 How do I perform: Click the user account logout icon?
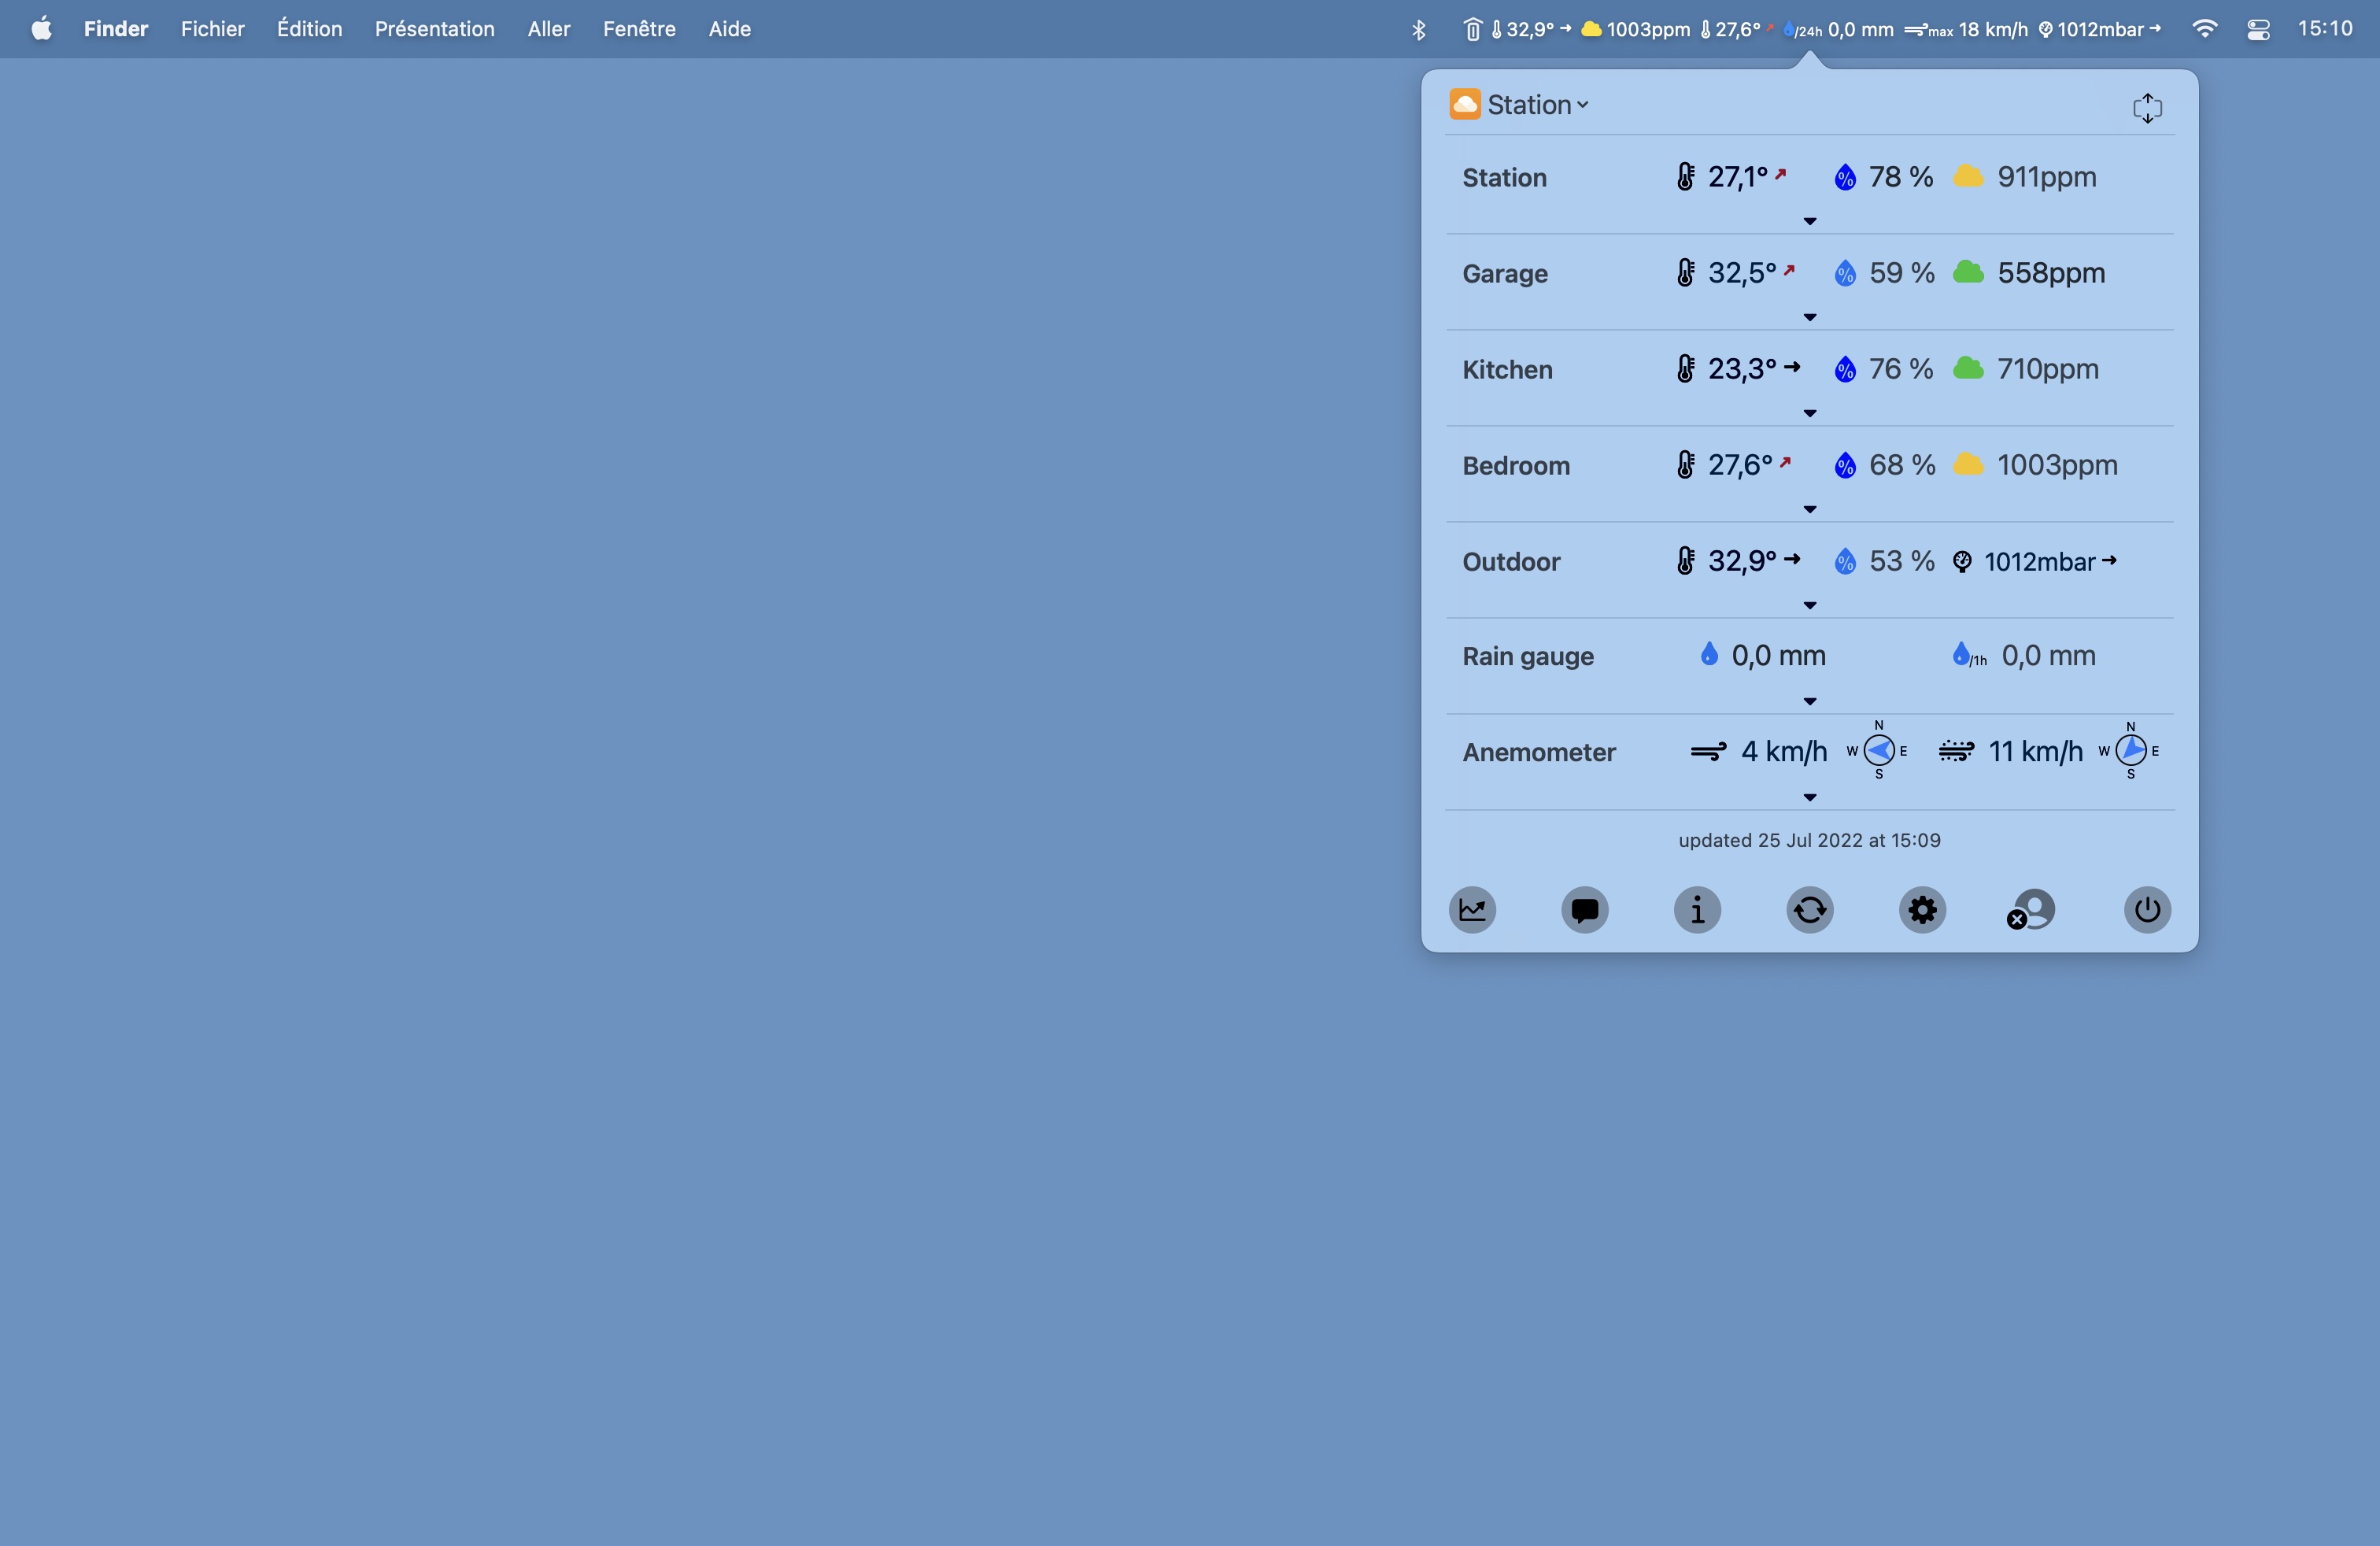pyautogui.click(x=2033, y=910)
